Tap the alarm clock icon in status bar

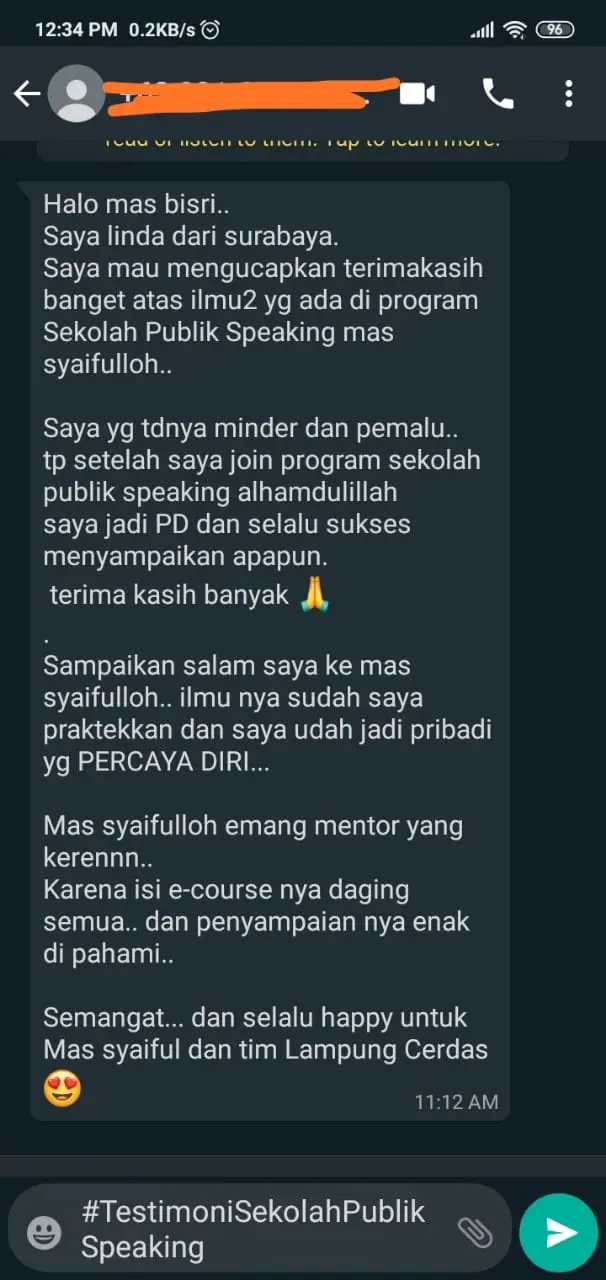(210, 30)
